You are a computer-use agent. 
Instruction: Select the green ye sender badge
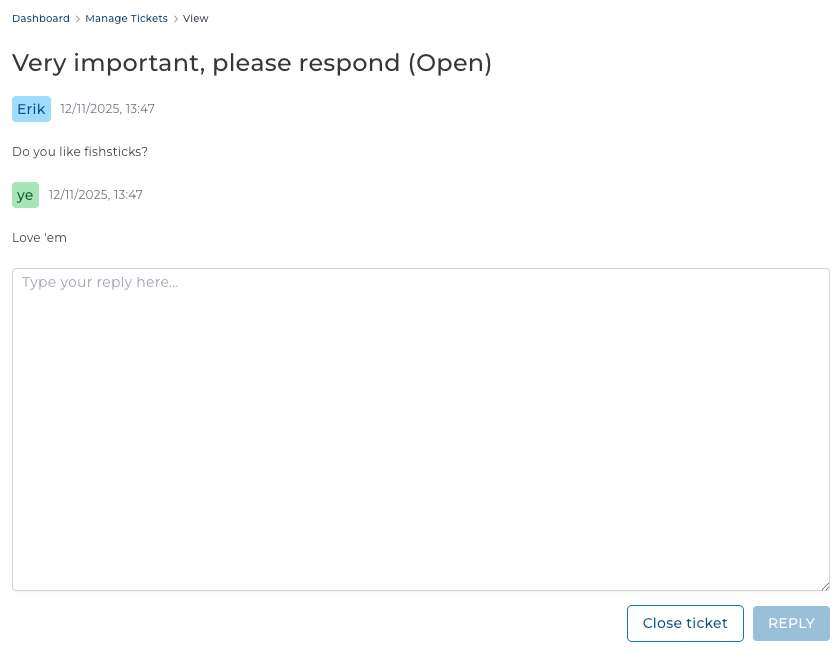pyautogui.click(x=25, y=195)
